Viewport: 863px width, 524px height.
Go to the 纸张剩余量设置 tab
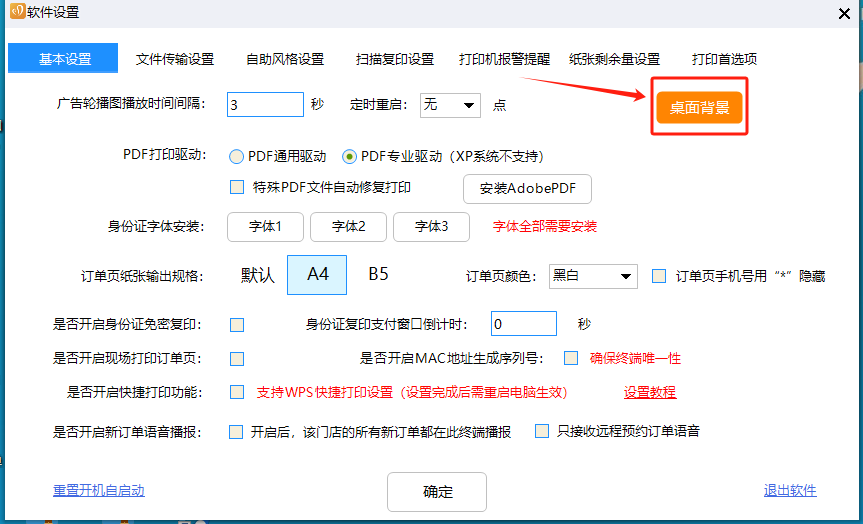coord(614,59)
